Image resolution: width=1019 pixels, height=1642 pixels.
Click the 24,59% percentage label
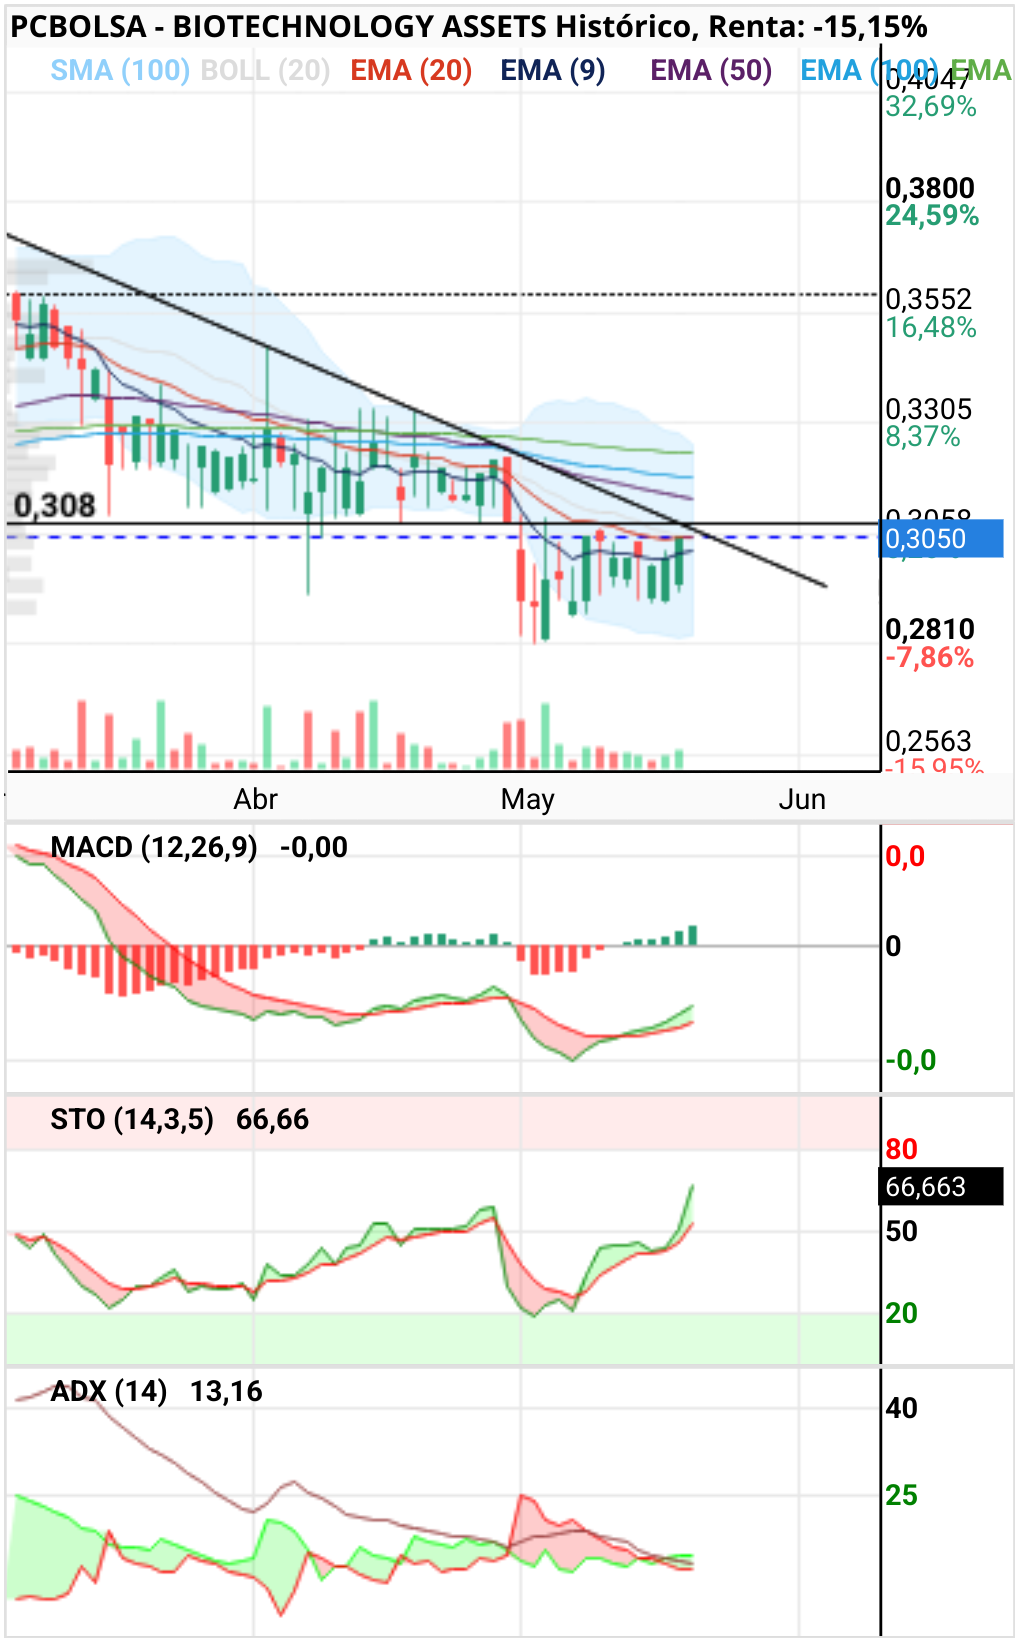coord(932,216)
